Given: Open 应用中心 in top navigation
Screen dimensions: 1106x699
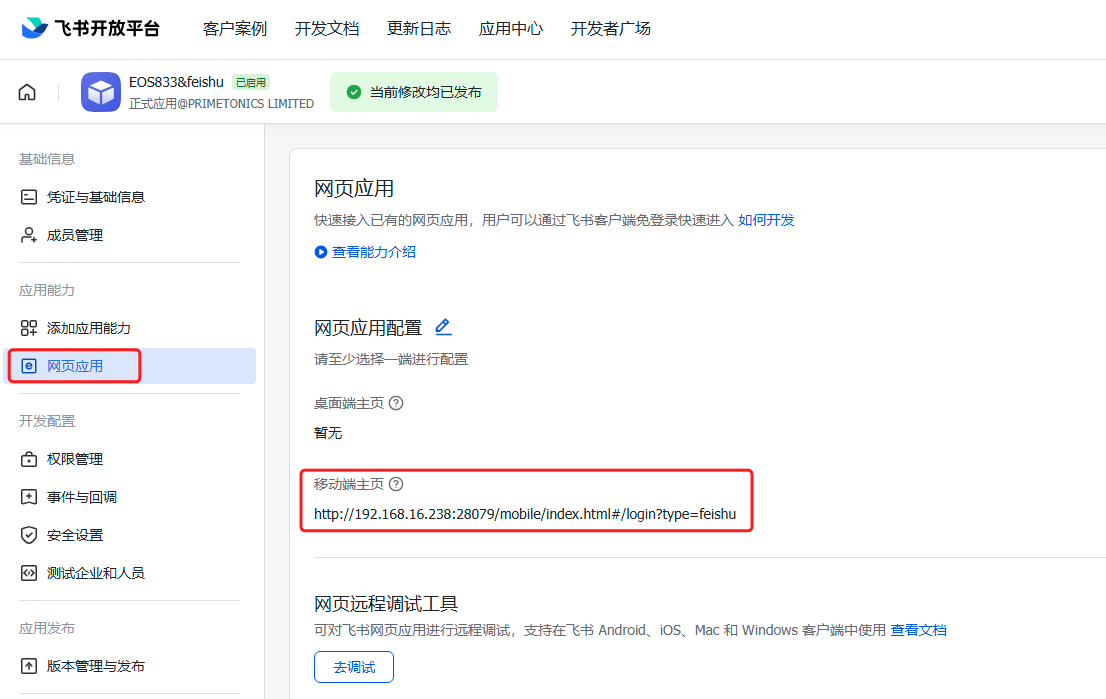Looking at the screenshot, I should [511, 28].
